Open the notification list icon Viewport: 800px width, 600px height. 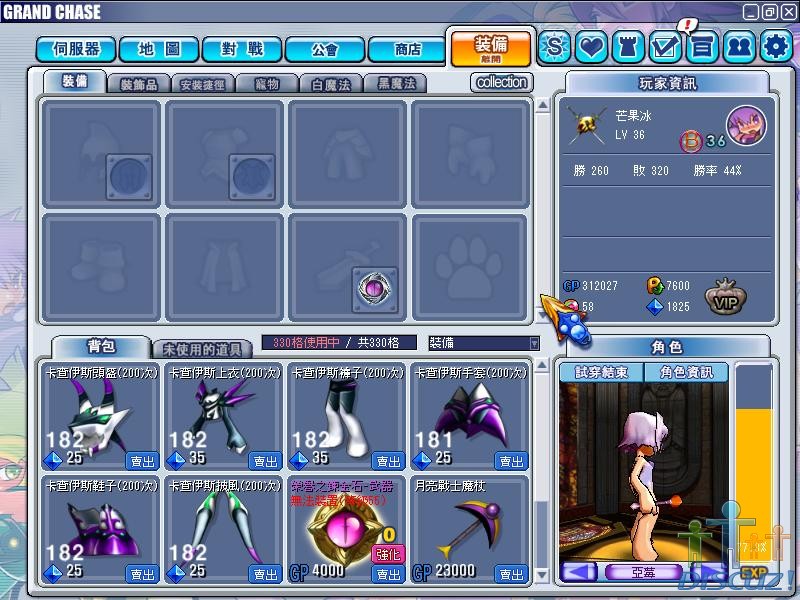coord(702,47)
